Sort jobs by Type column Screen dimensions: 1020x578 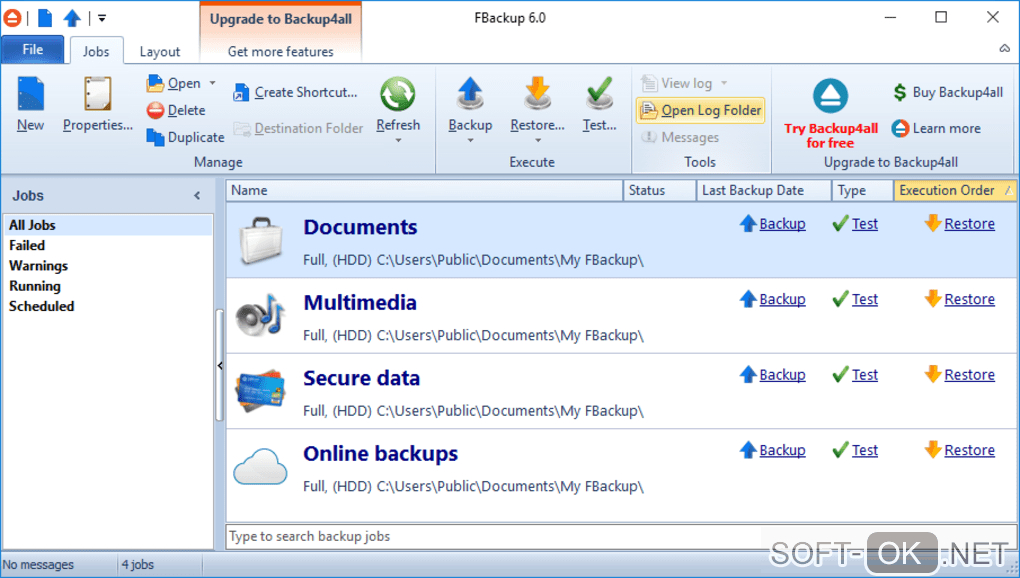tap(862, 190)
